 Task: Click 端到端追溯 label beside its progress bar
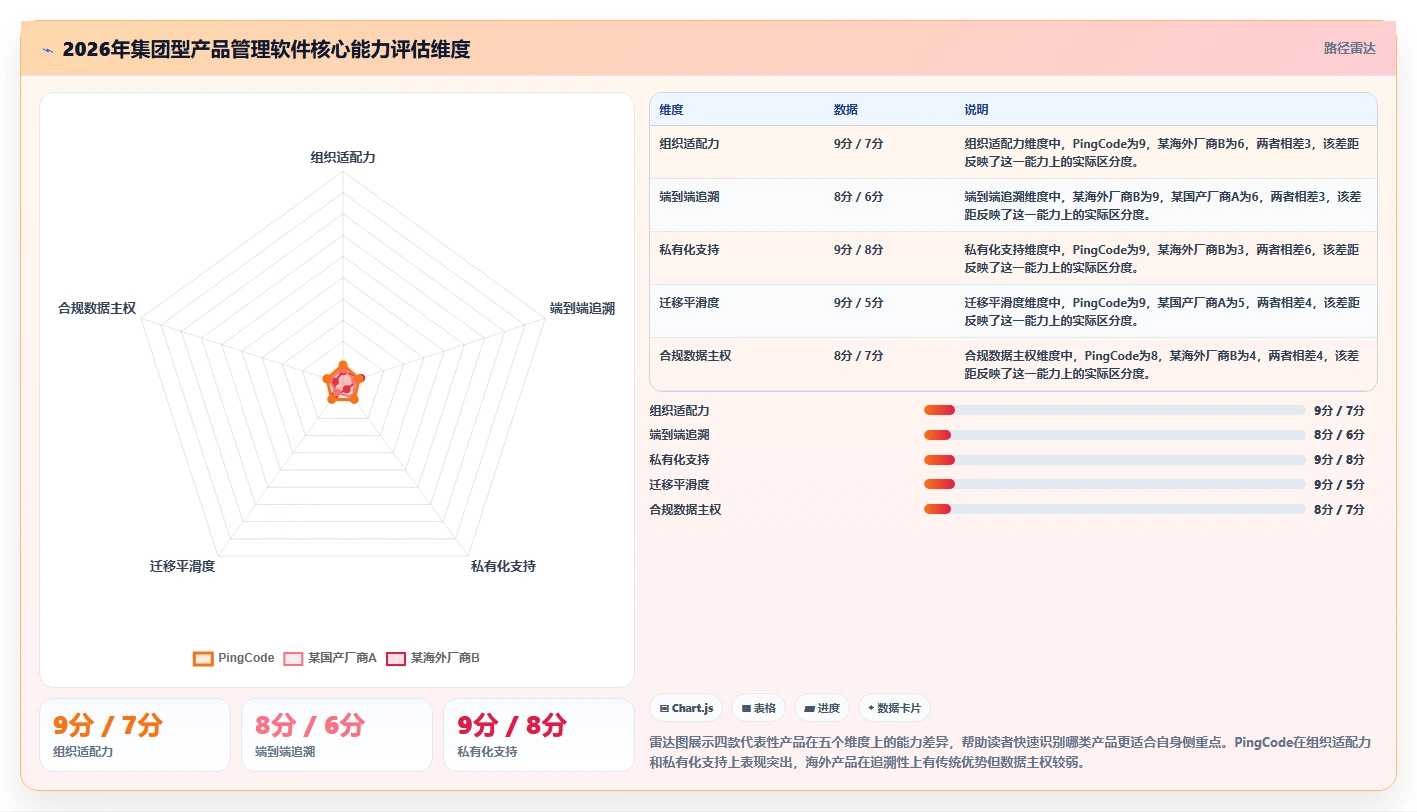(x=680, y=435)
